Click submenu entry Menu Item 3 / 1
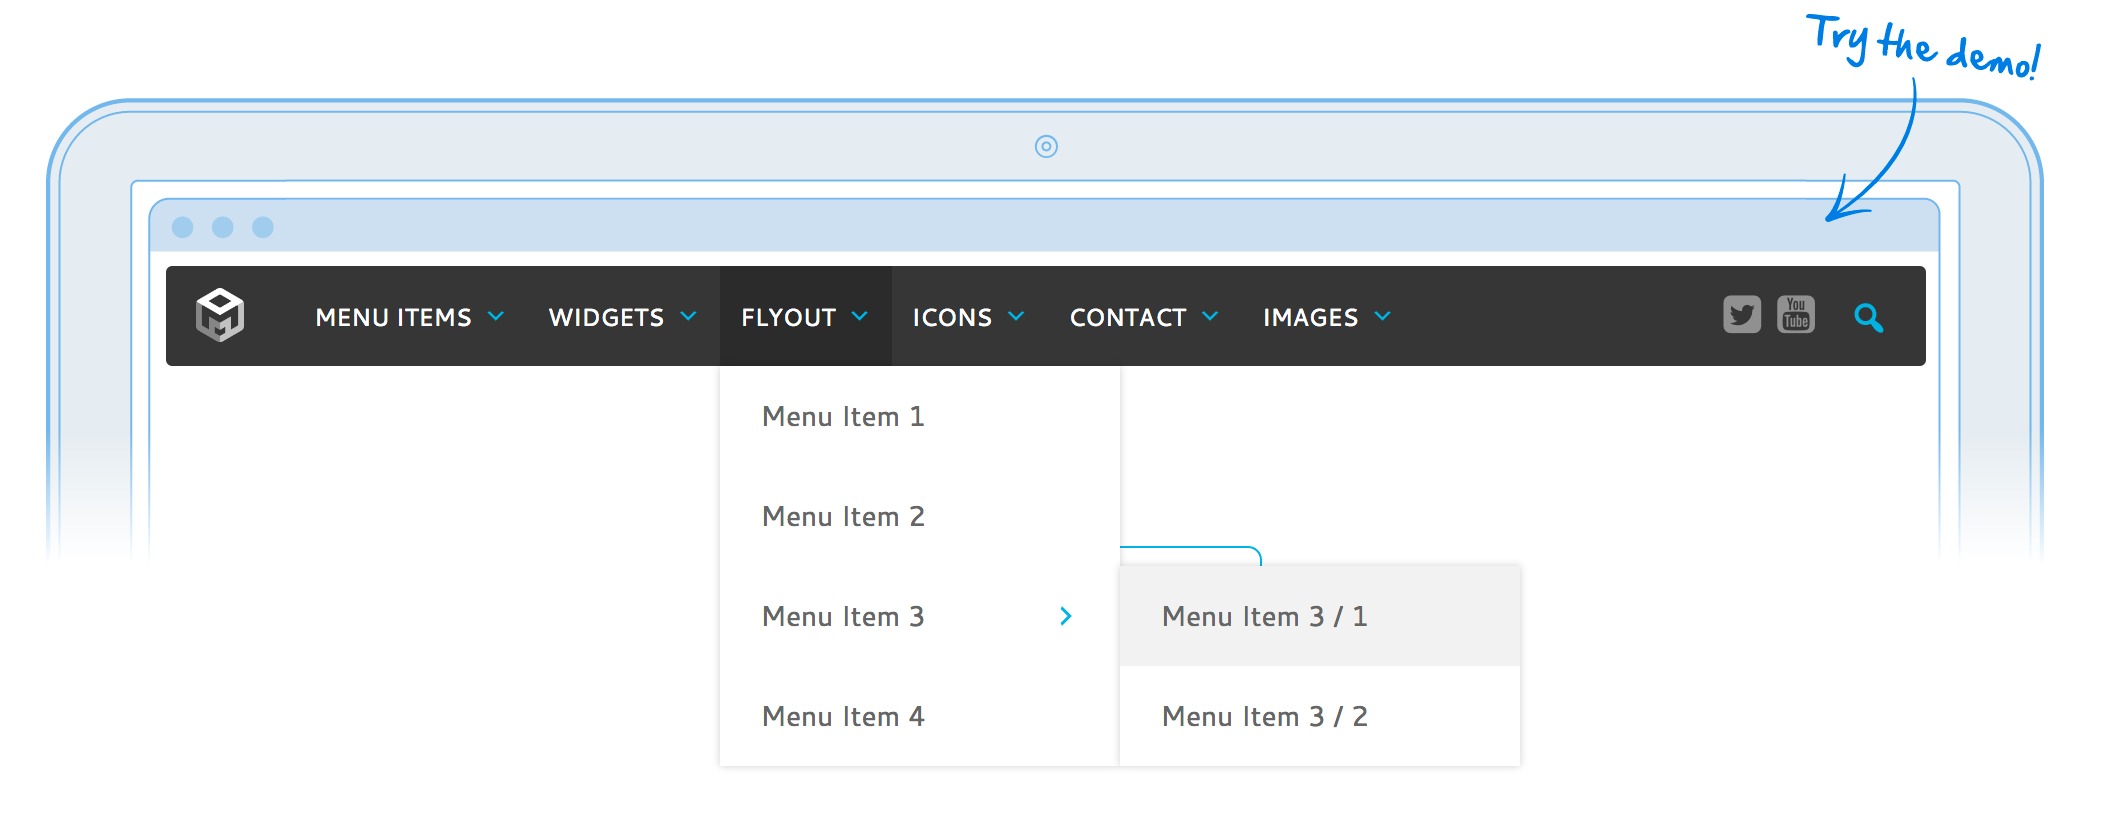Screen dimensions: 2106x814 click(x=1264, y=616)
